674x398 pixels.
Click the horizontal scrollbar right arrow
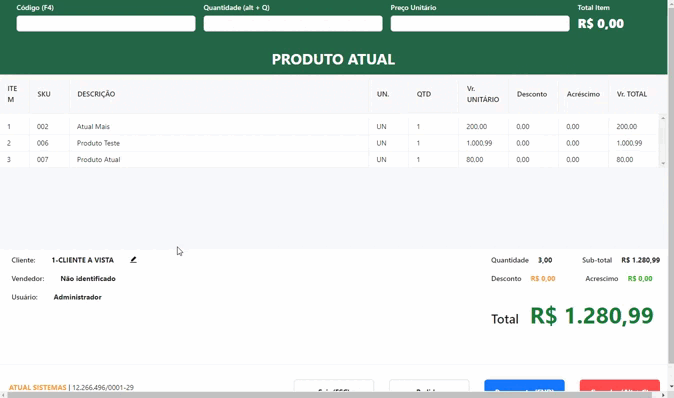[x=664, y=395]
